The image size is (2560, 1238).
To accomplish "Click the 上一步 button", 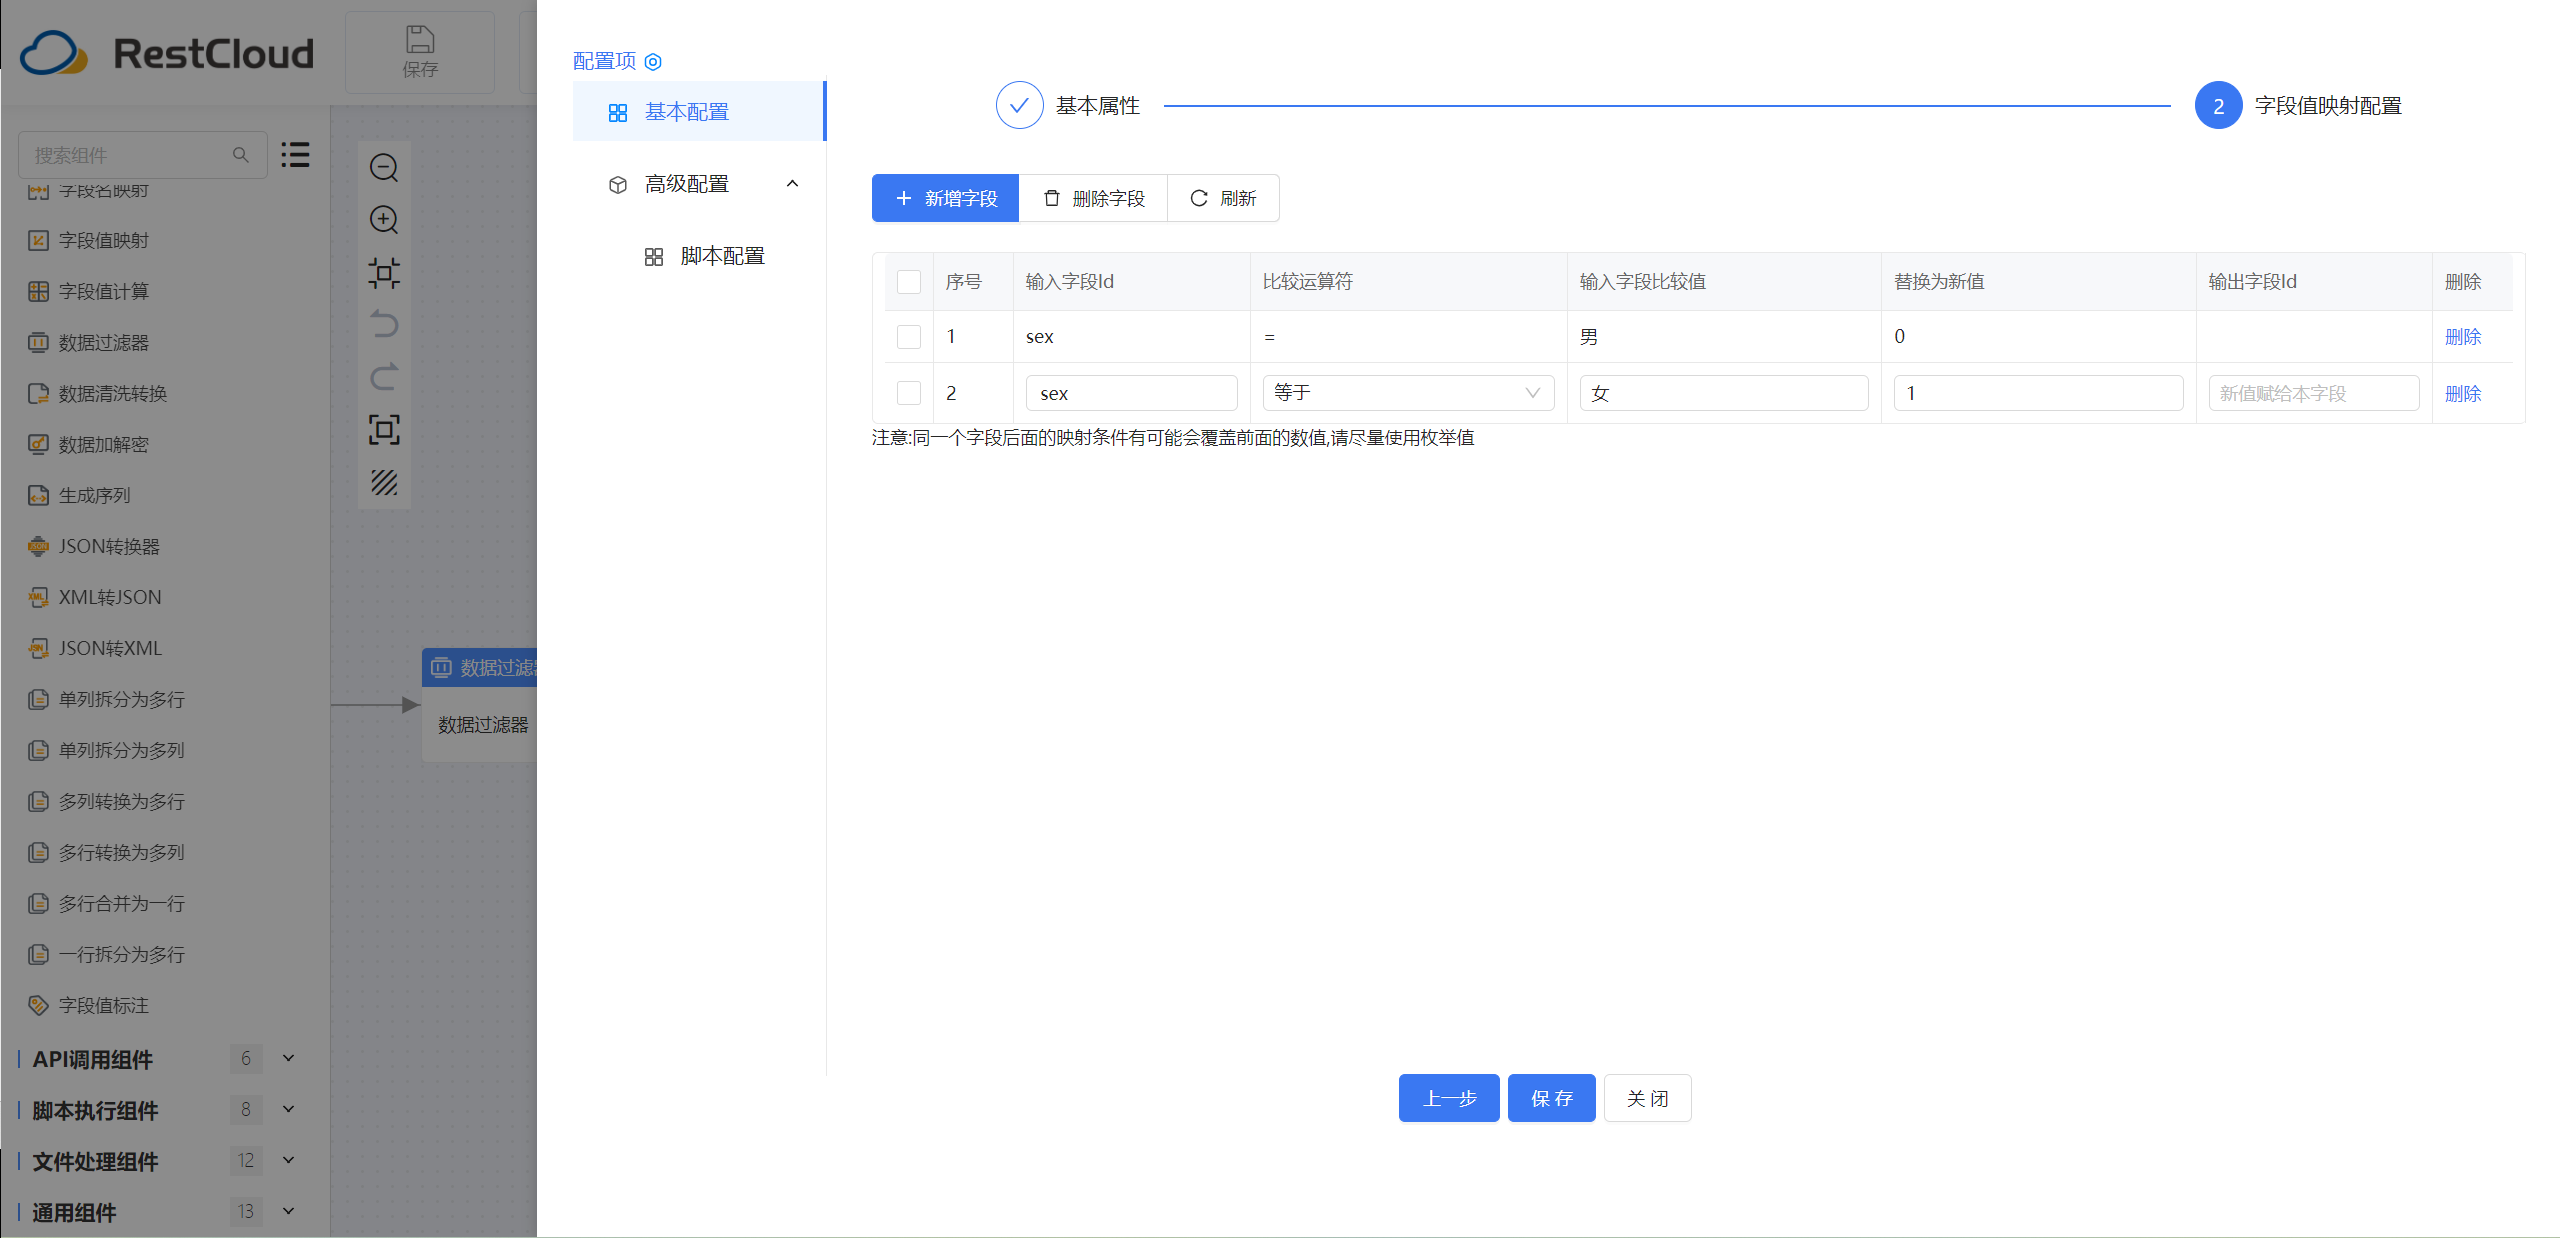I will [x=1448, y=1098].
